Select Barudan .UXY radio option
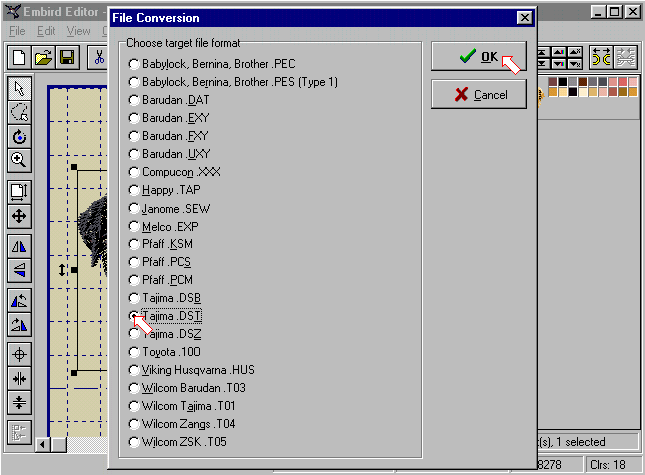Viewport: 645px width, 475px height. 169,154
